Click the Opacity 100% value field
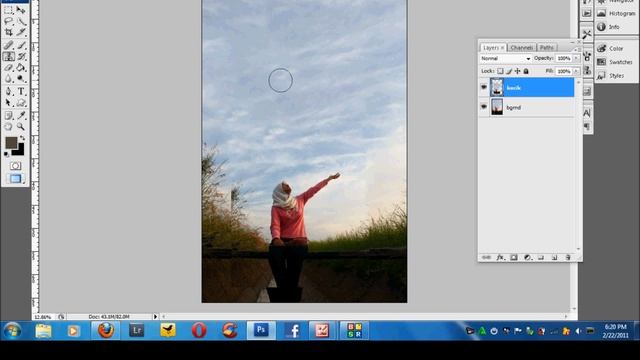640x360 pixels. pyautogui.click(x=564, y=58)
